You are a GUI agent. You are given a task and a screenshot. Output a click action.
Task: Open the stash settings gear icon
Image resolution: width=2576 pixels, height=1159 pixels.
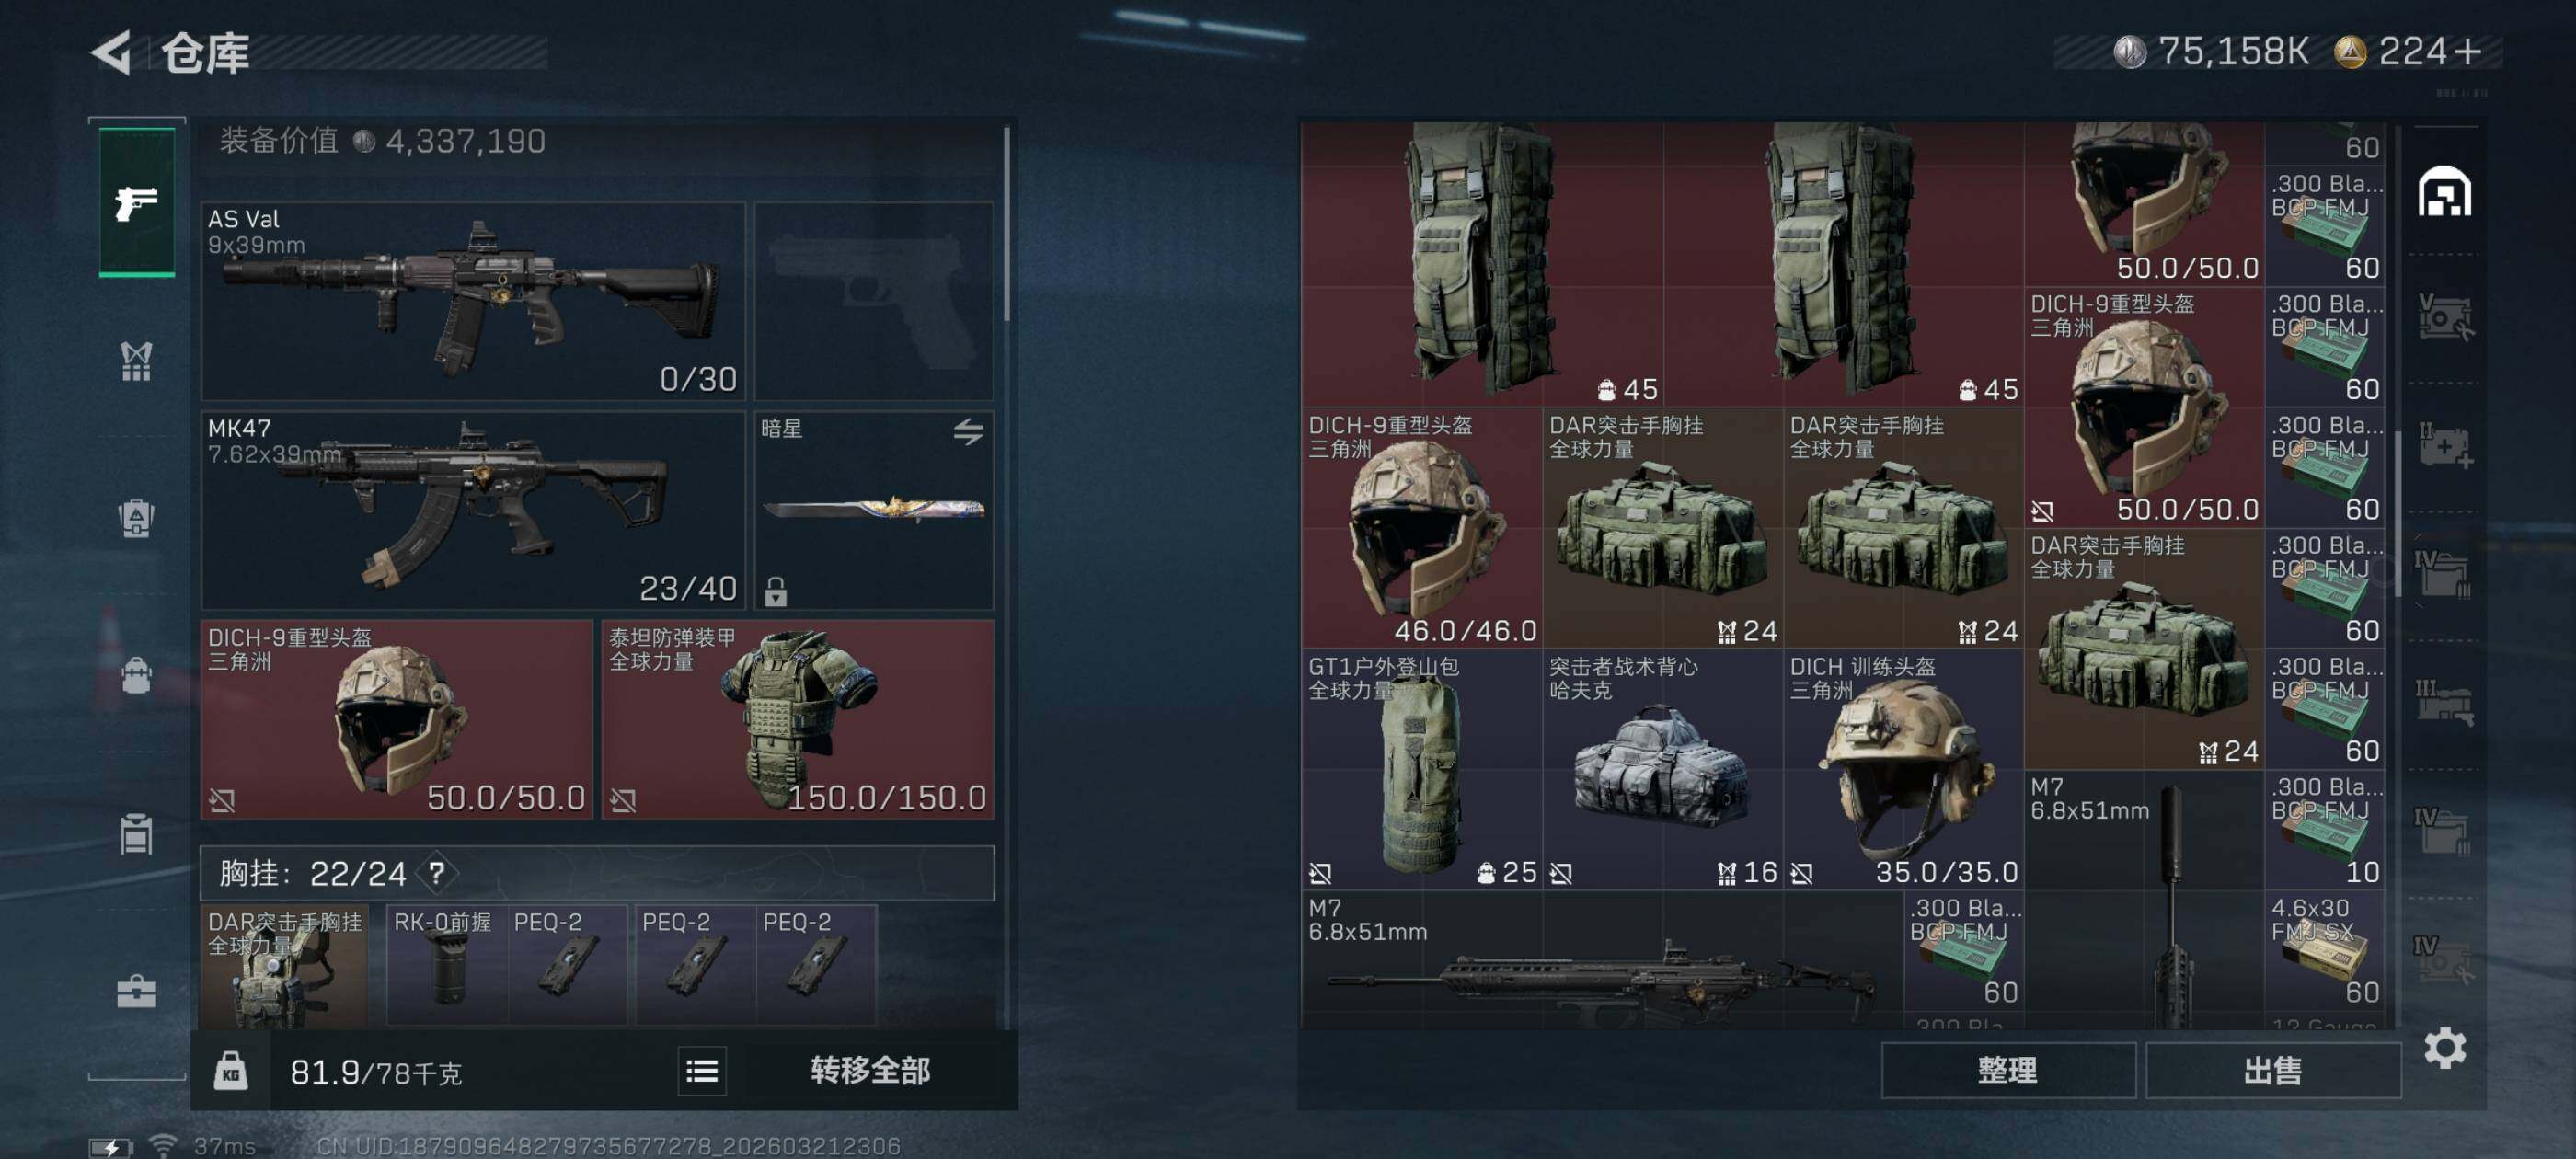2444,1048
